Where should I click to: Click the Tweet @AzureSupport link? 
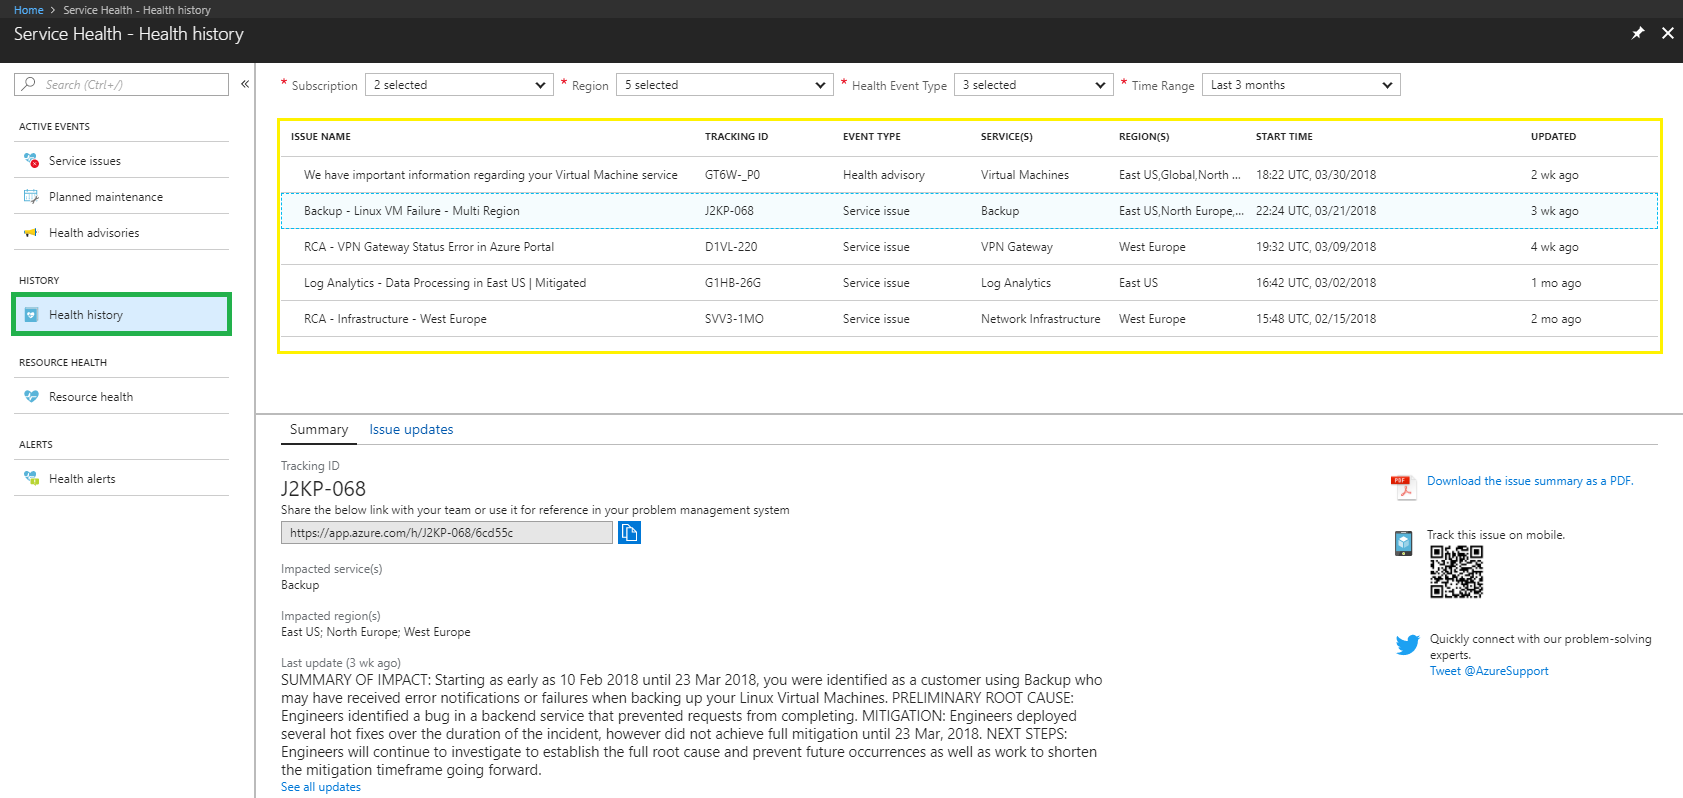click(1489, 671)
